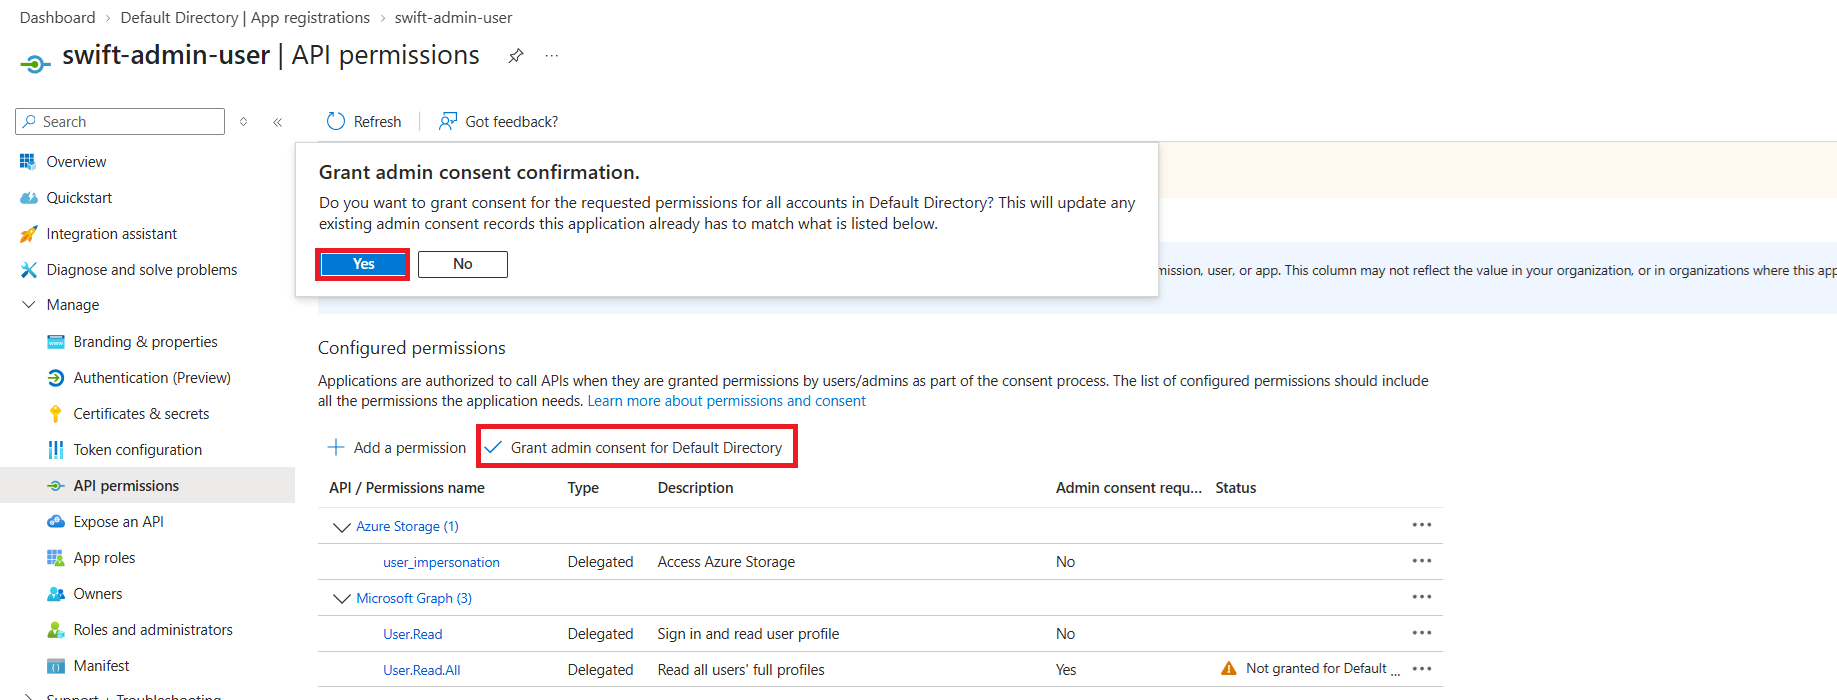Click the Refresh toolbar button label

point(377,122)
